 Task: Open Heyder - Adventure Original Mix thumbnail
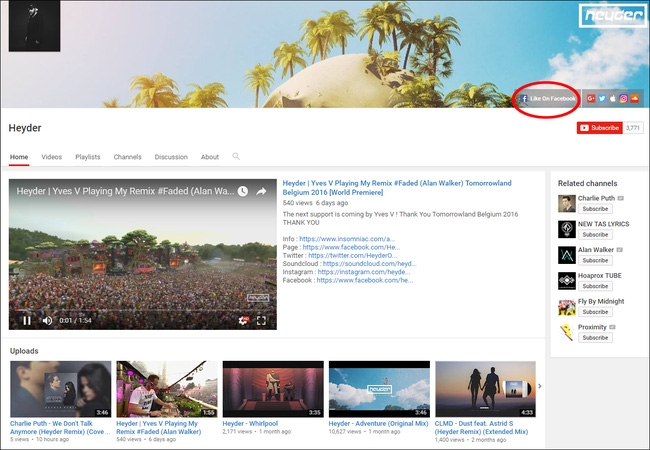[379, 389]
